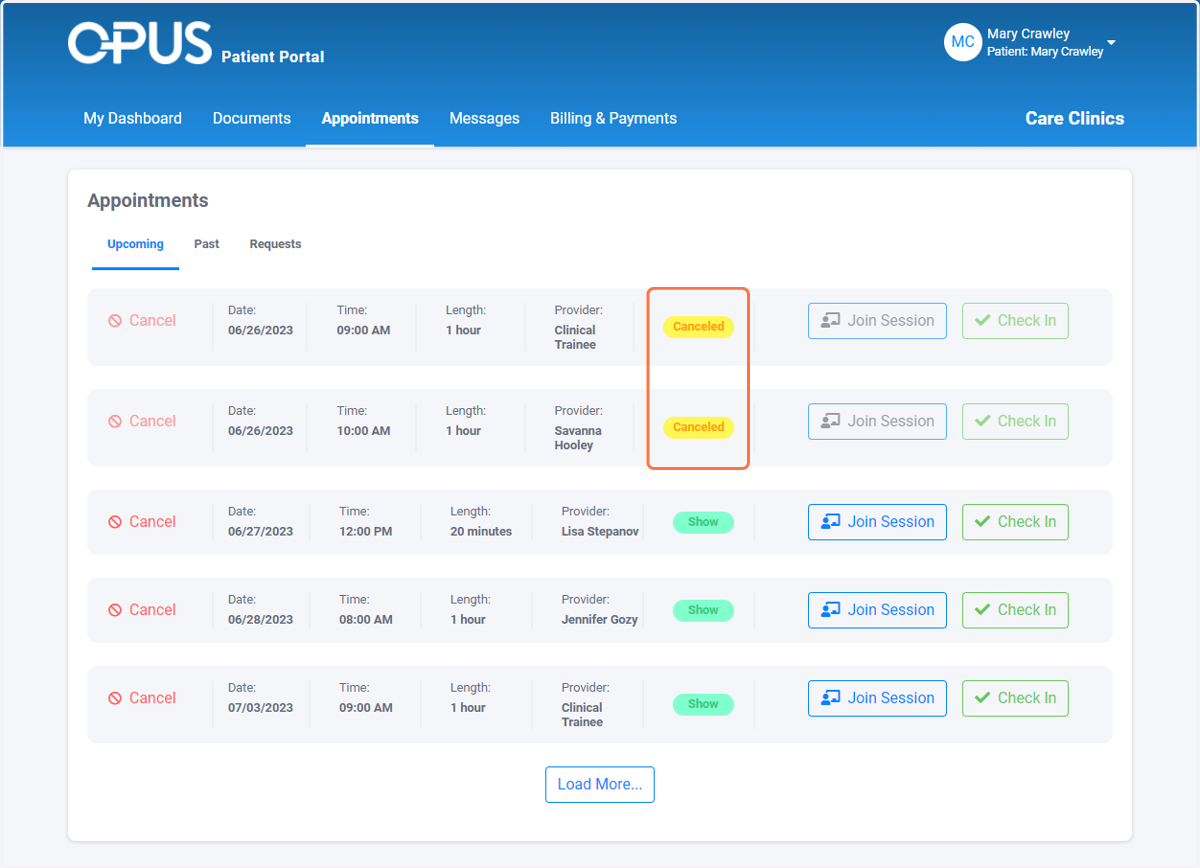Cancel the 07/03/2023 Clinical Trainee appointment
The image size is (1200, 868).
click(142, 698)
